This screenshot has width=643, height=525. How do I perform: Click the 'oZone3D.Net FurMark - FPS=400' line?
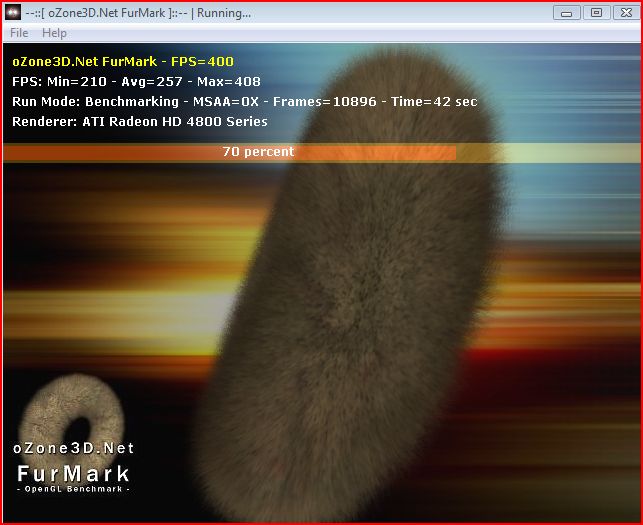coord(123,62)
